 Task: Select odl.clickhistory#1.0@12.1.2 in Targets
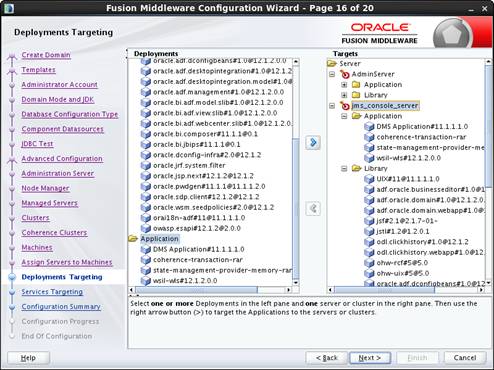point(422,242)
